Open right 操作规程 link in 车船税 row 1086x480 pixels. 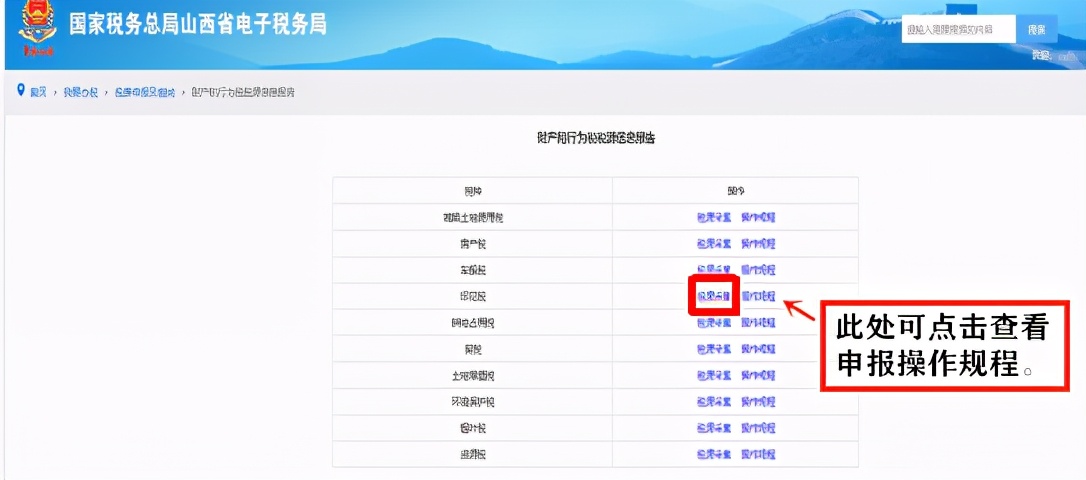tap(758, 269)
